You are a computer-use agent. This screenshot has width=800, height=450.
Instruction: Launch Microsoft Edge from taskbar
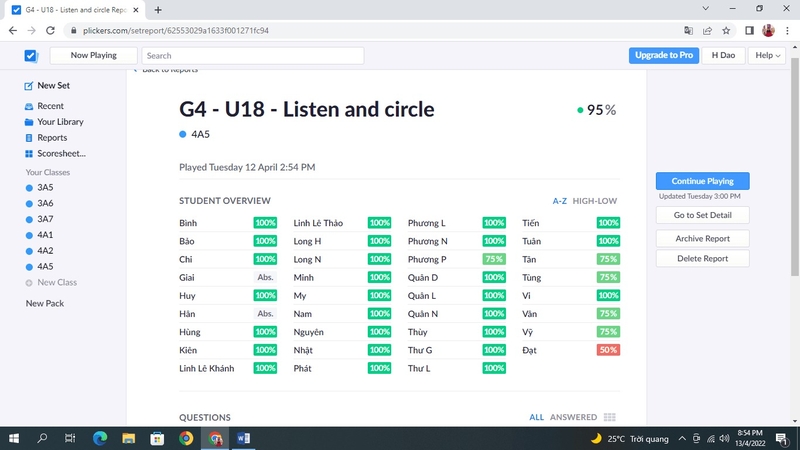(100, 438)
